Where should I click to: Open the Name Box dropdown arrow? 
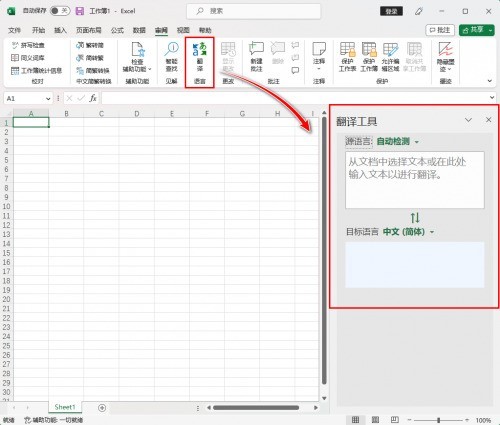coord(48,98)
